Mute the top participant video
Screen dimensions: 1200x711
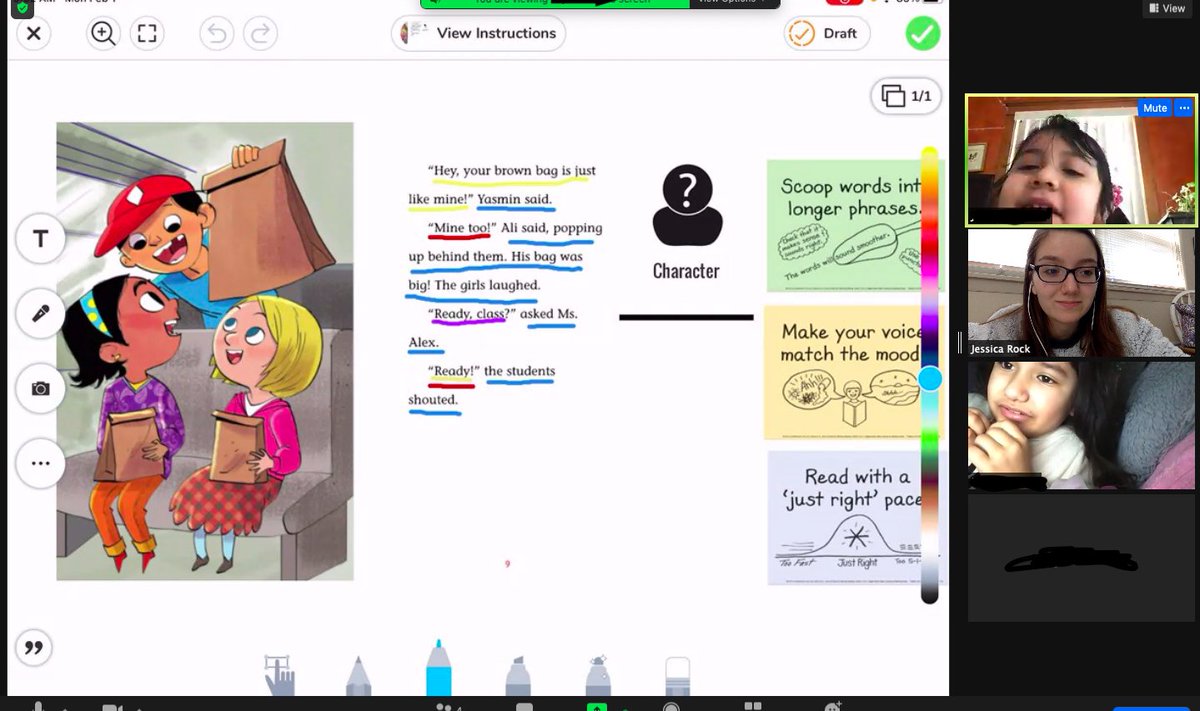tap(1155, 108)
